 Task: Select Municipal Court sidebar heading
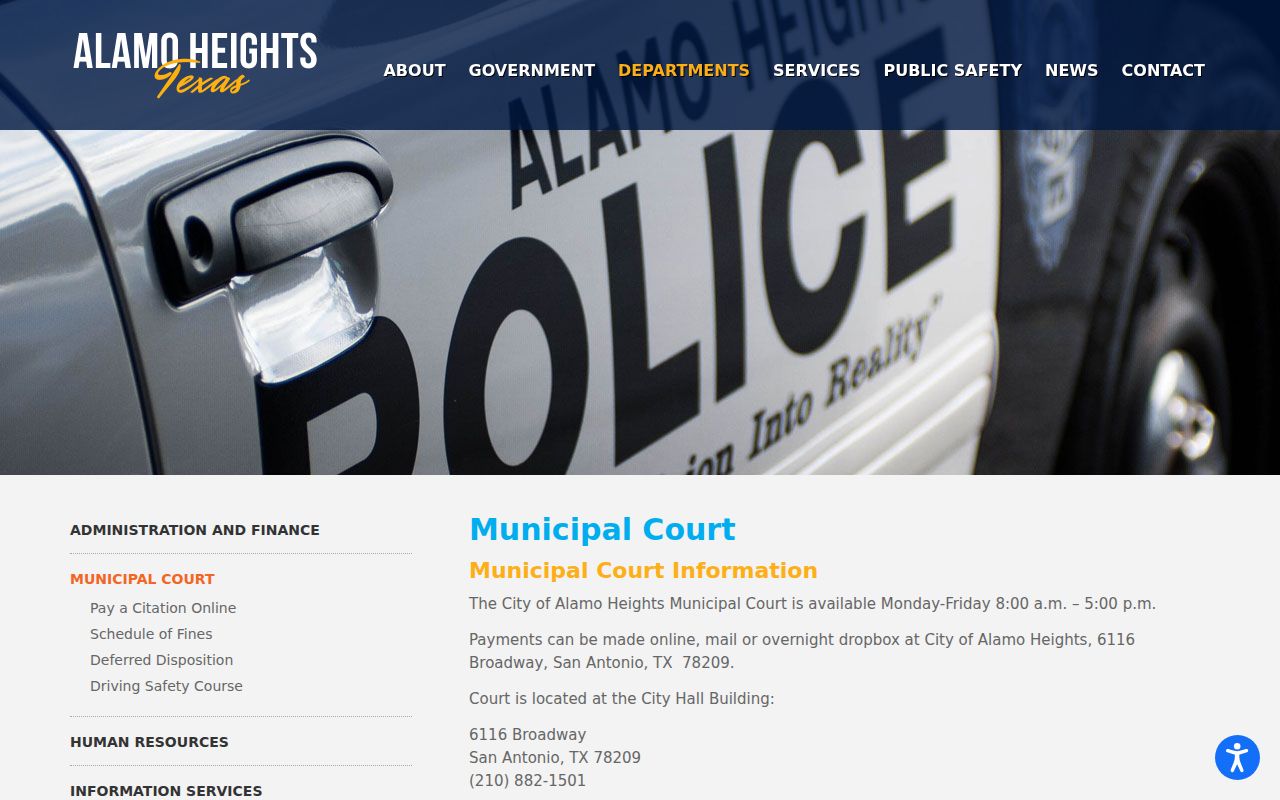pyautogui.click(x=142, y=579)
